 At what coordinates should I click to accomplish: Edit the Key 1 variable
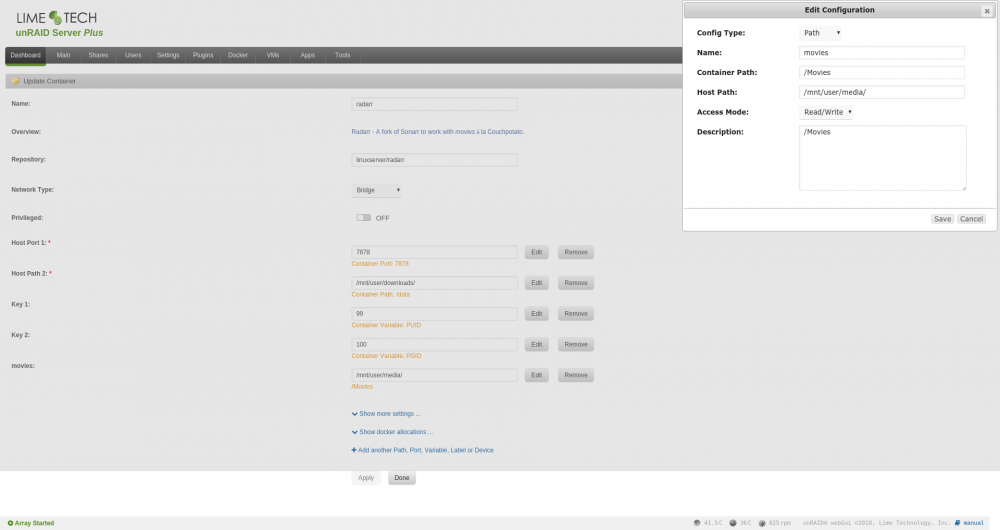point(536,314)
